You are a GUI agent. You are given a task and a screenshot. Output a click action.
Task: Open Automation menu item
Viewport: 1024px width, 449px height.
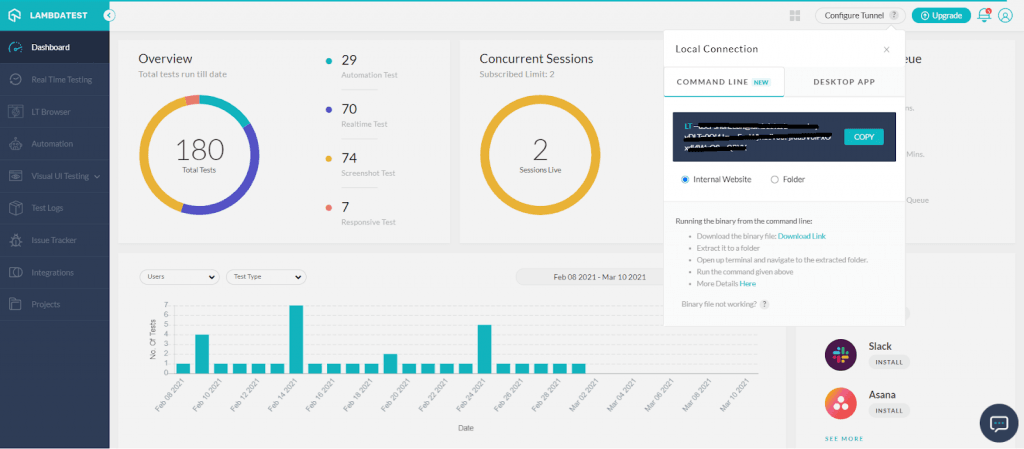(x=55, y=144)
